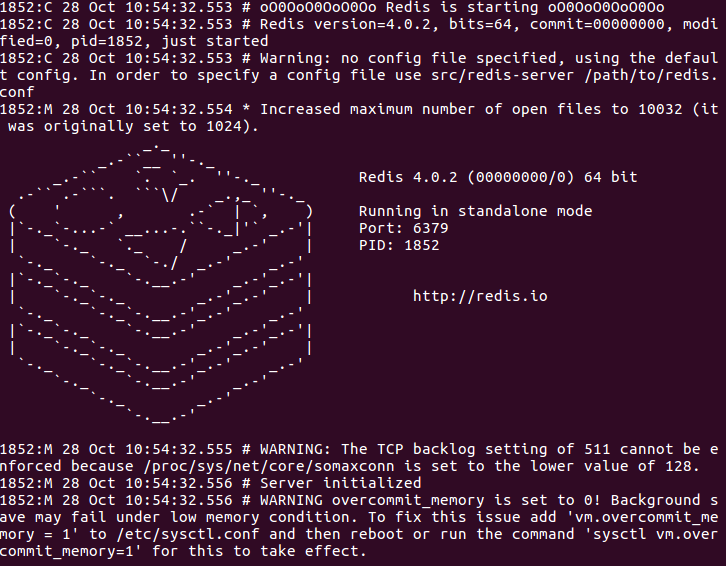Click the 'fied=0, pid=1852, just started' line
This screenshot has height=566, width=726.
coord(134,41)
